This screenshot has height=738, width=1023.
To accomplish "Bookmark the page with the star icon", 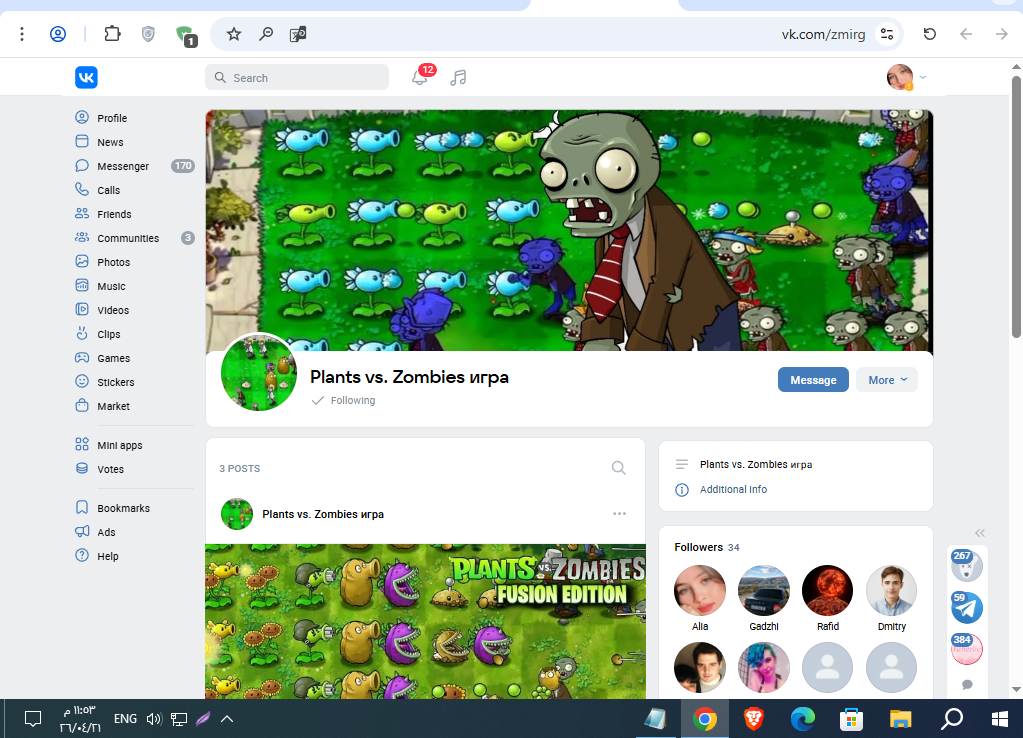I will [234, 34].
